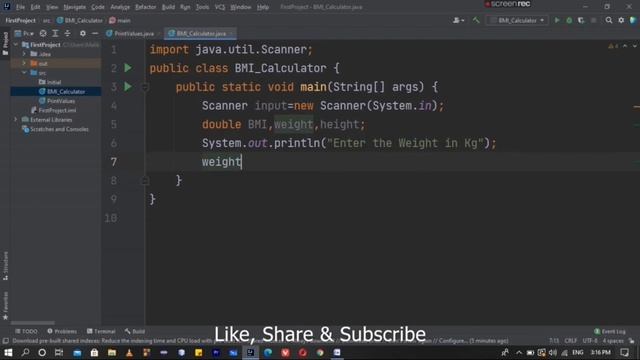Collapse the src folder

click(24, 73)
